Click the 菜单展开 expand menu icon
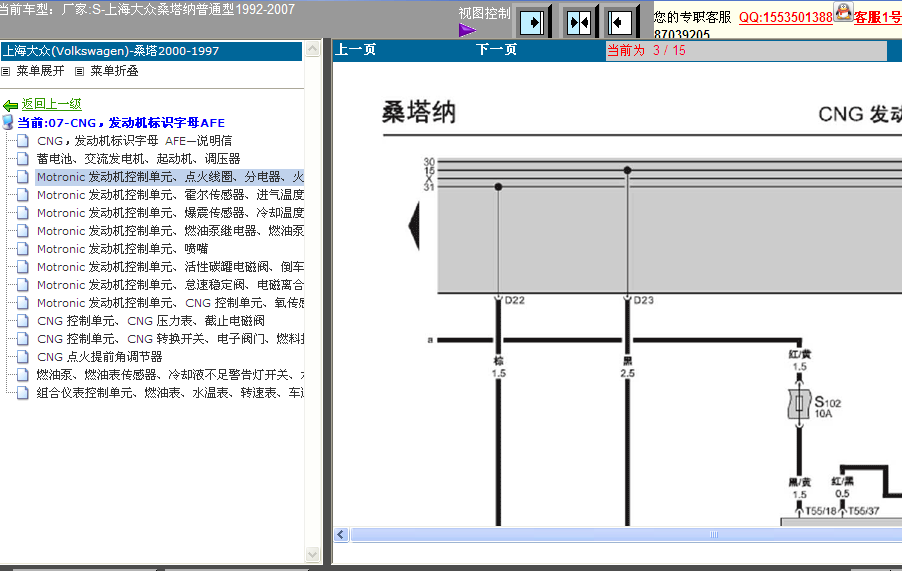The width and height of the screenshot is (902, 571). pos(6,71)
